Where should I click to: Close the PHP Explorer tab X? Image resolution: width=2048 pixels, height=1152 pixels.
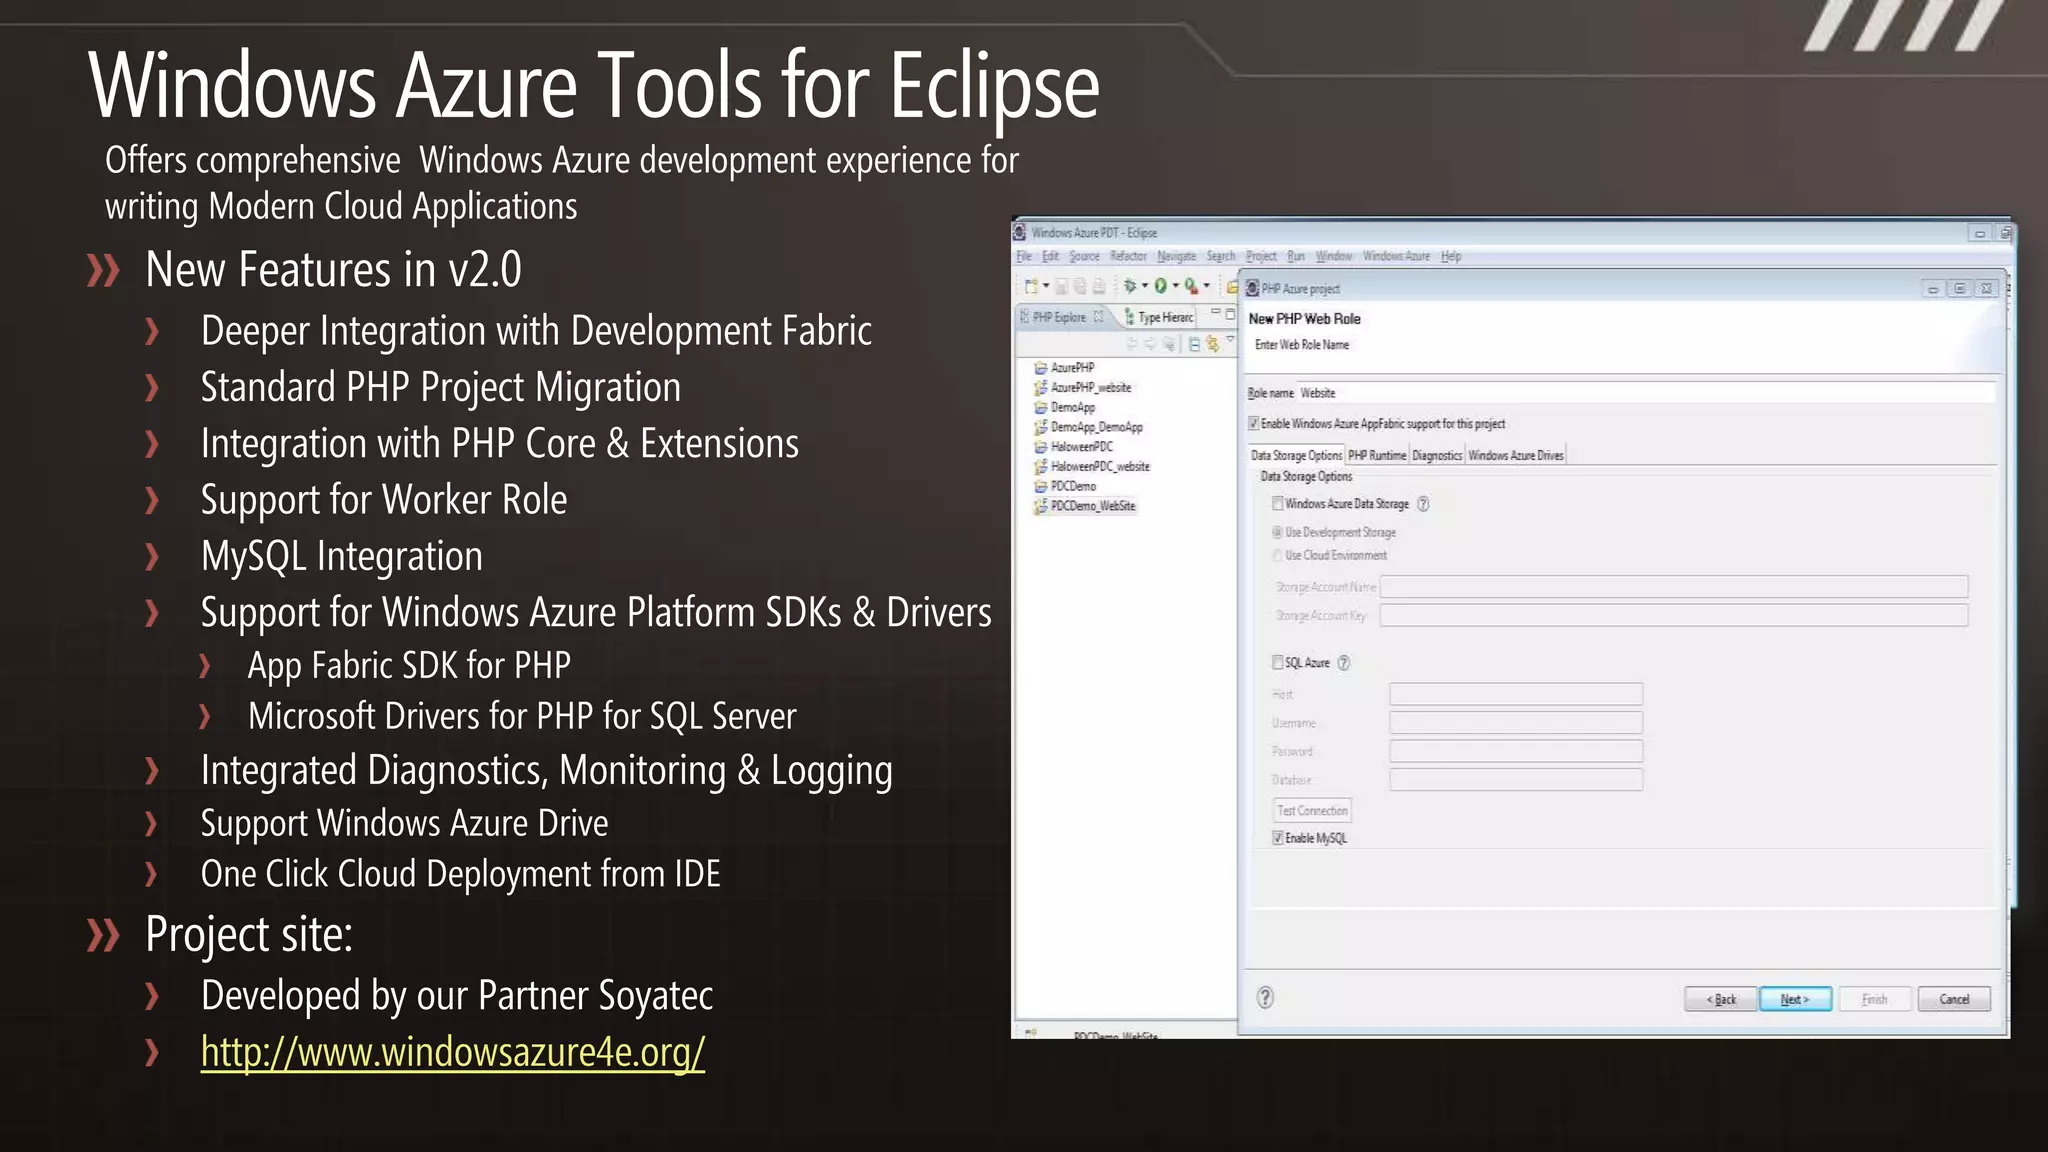(1098, 317)
